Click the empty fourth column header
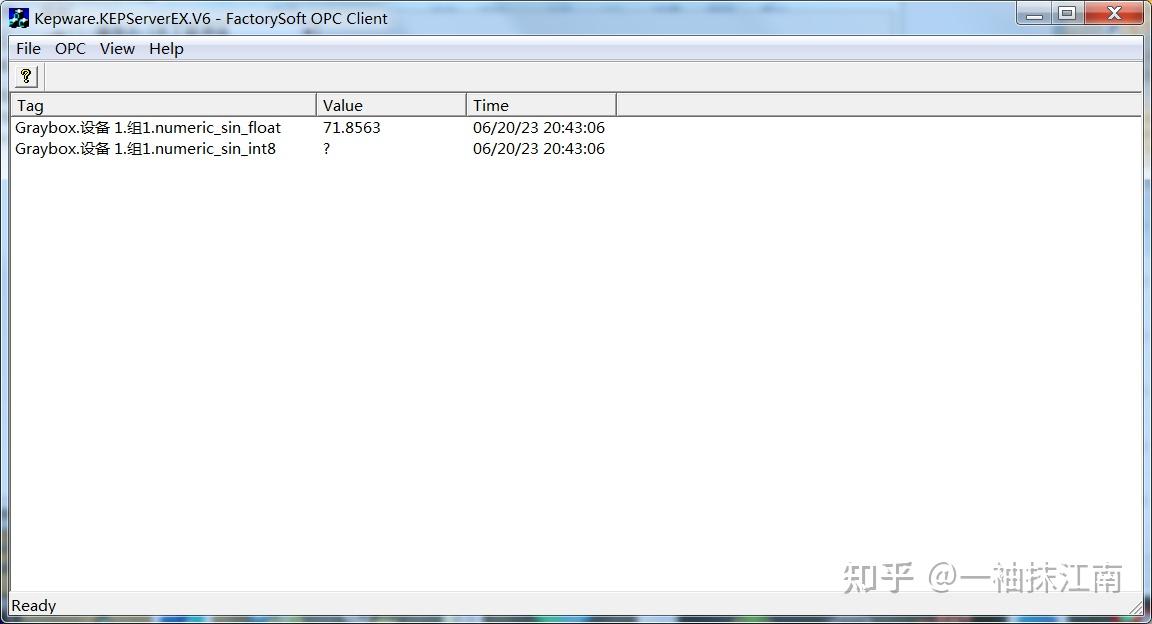This screenshot has height=624, width=1152. 880,105
